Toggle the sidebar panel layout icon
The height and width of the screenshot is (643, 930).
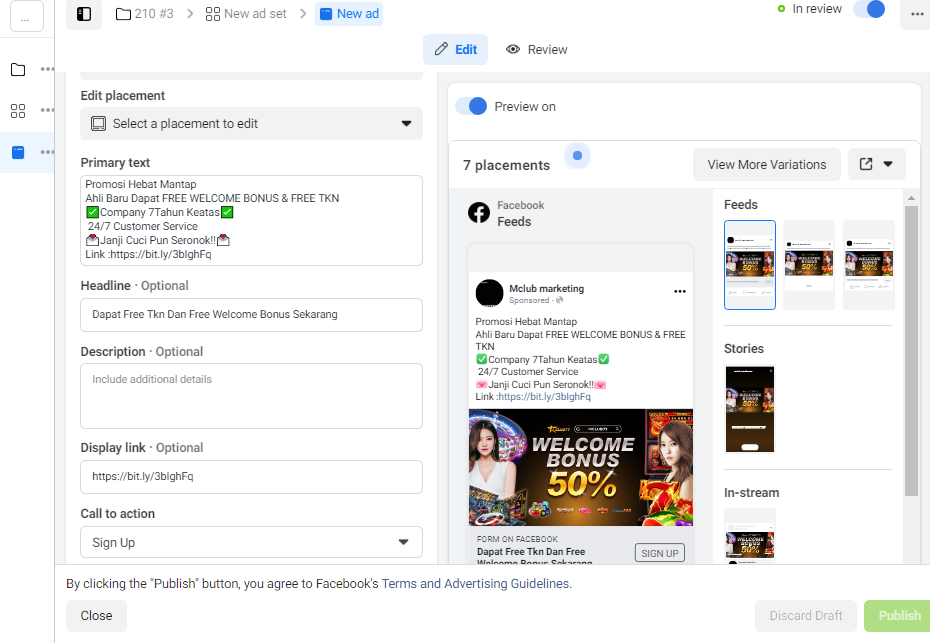tap(84, 14)
